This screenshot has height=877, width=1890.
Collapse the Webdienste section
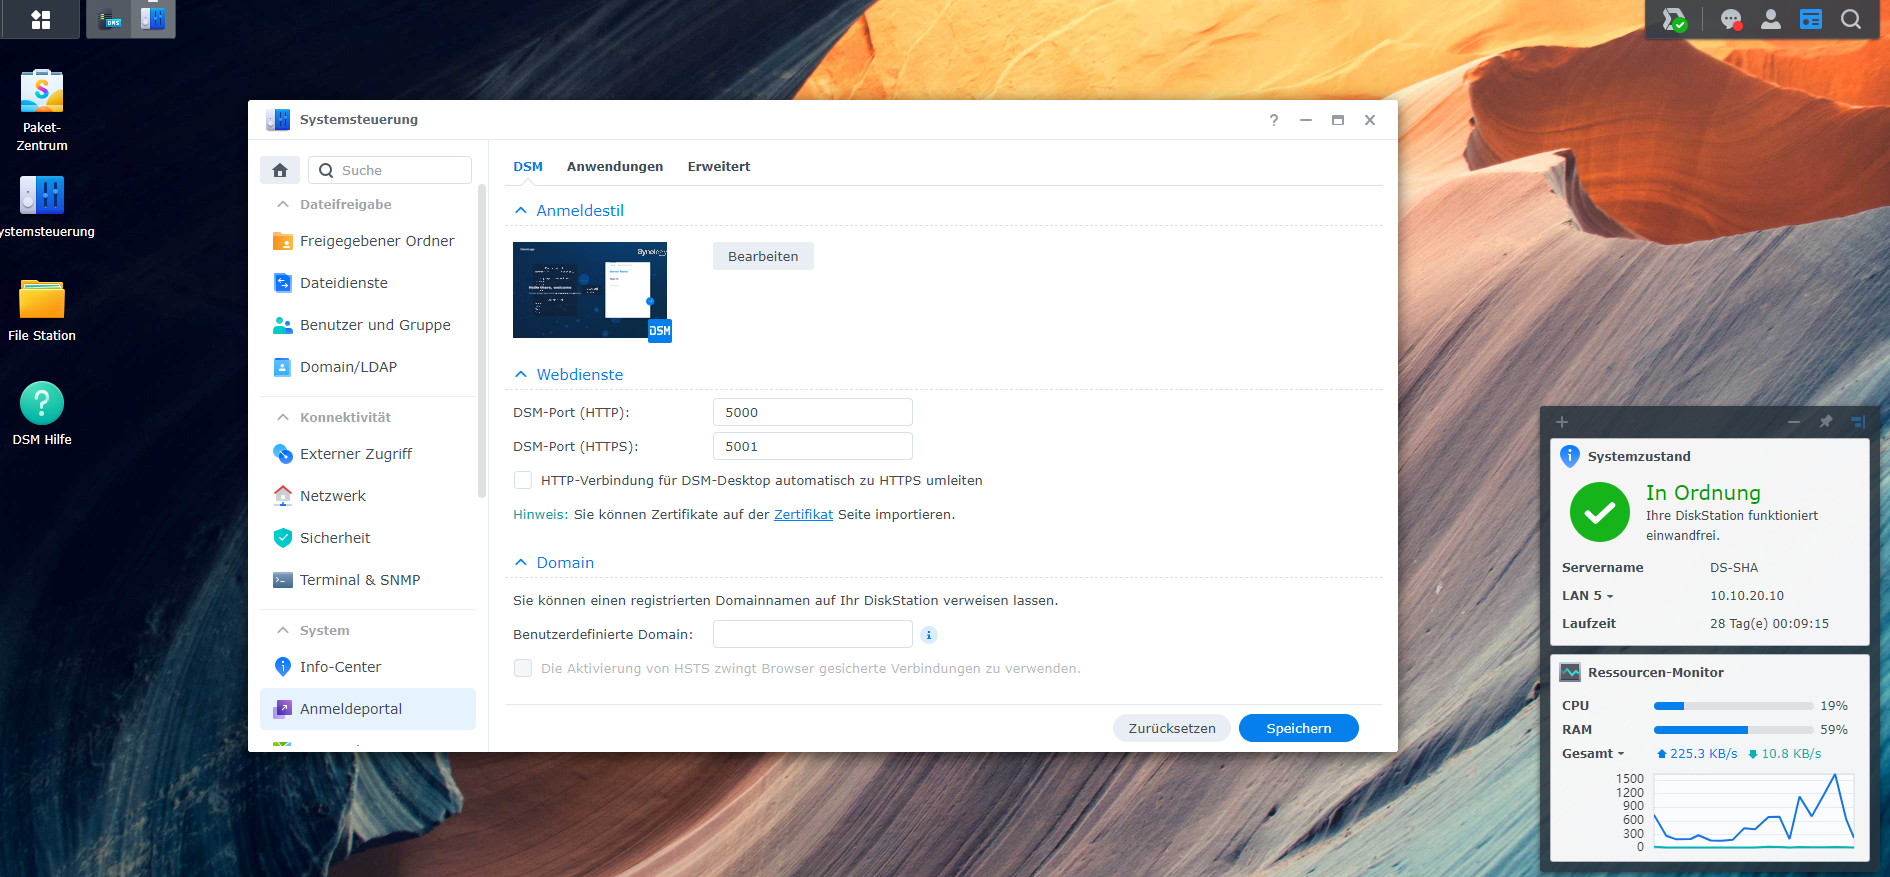click(521, 375)
